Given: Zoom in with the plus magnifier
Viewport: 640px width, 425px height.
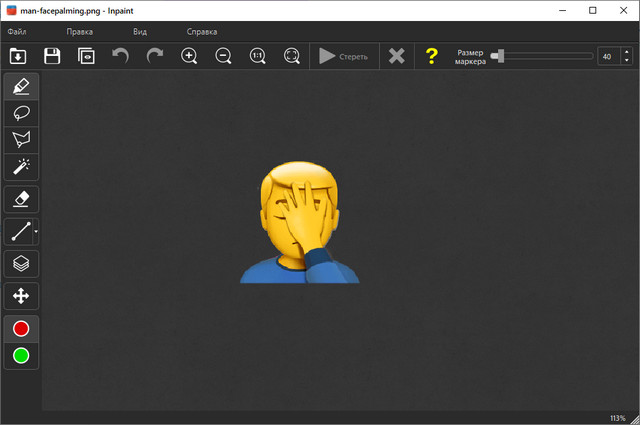Looking at the screenshot, I should (189, 56).
